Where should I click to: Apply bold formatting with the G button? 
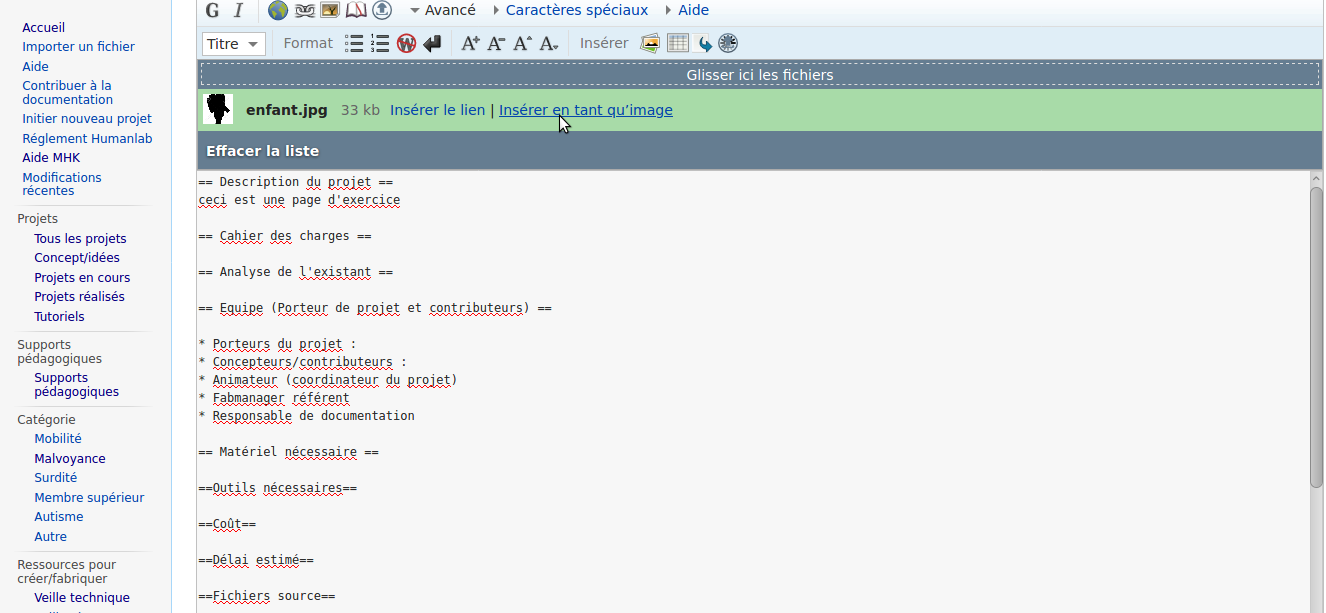pos(212,10)
